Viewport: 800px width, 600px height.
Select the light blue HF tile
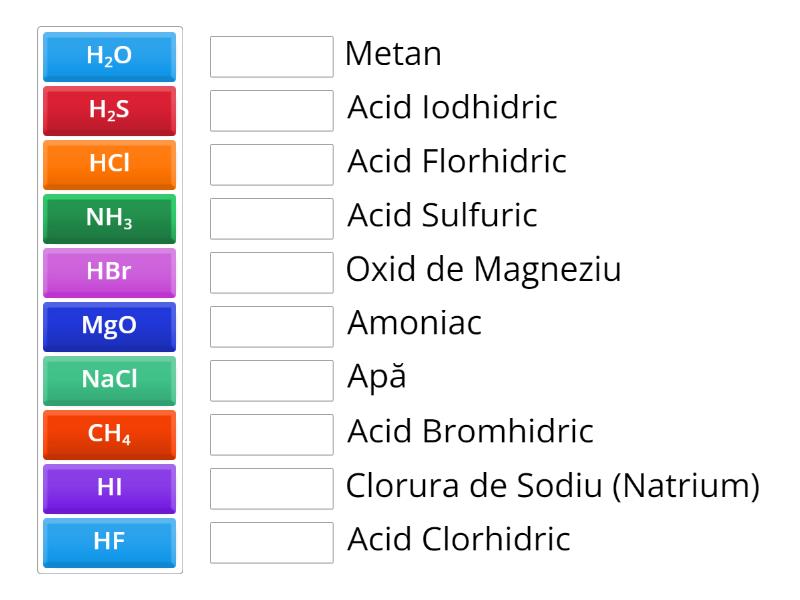(110, 543)
